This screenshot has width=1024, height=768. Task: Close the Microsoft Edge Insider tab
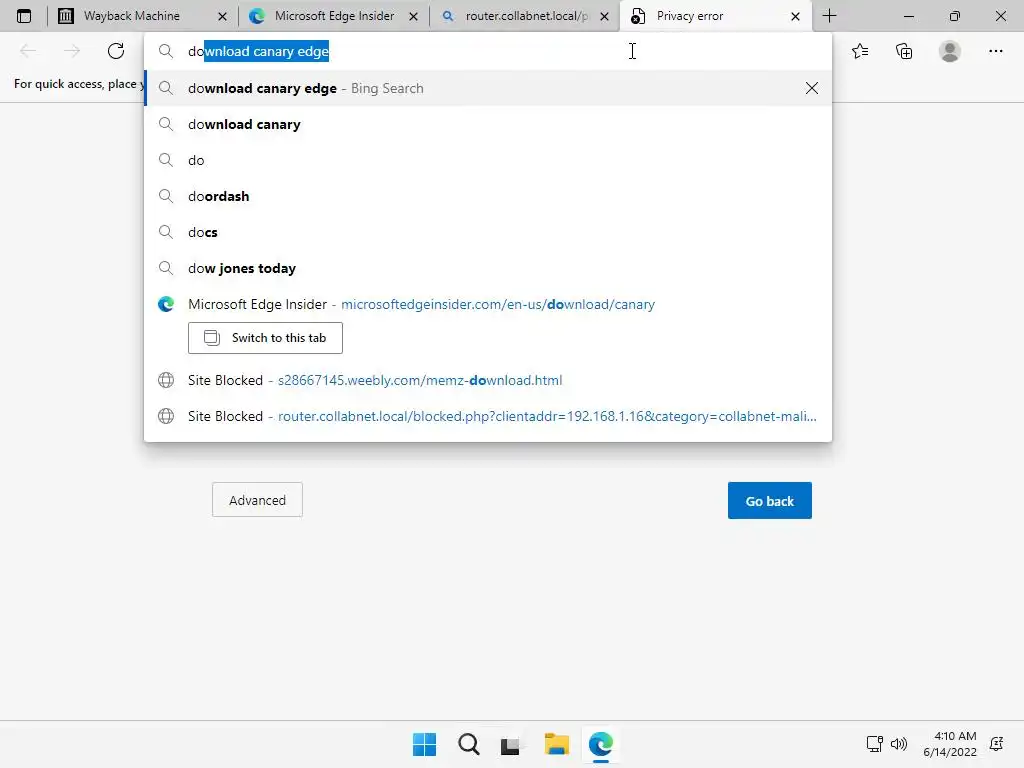tap(413, 16)
